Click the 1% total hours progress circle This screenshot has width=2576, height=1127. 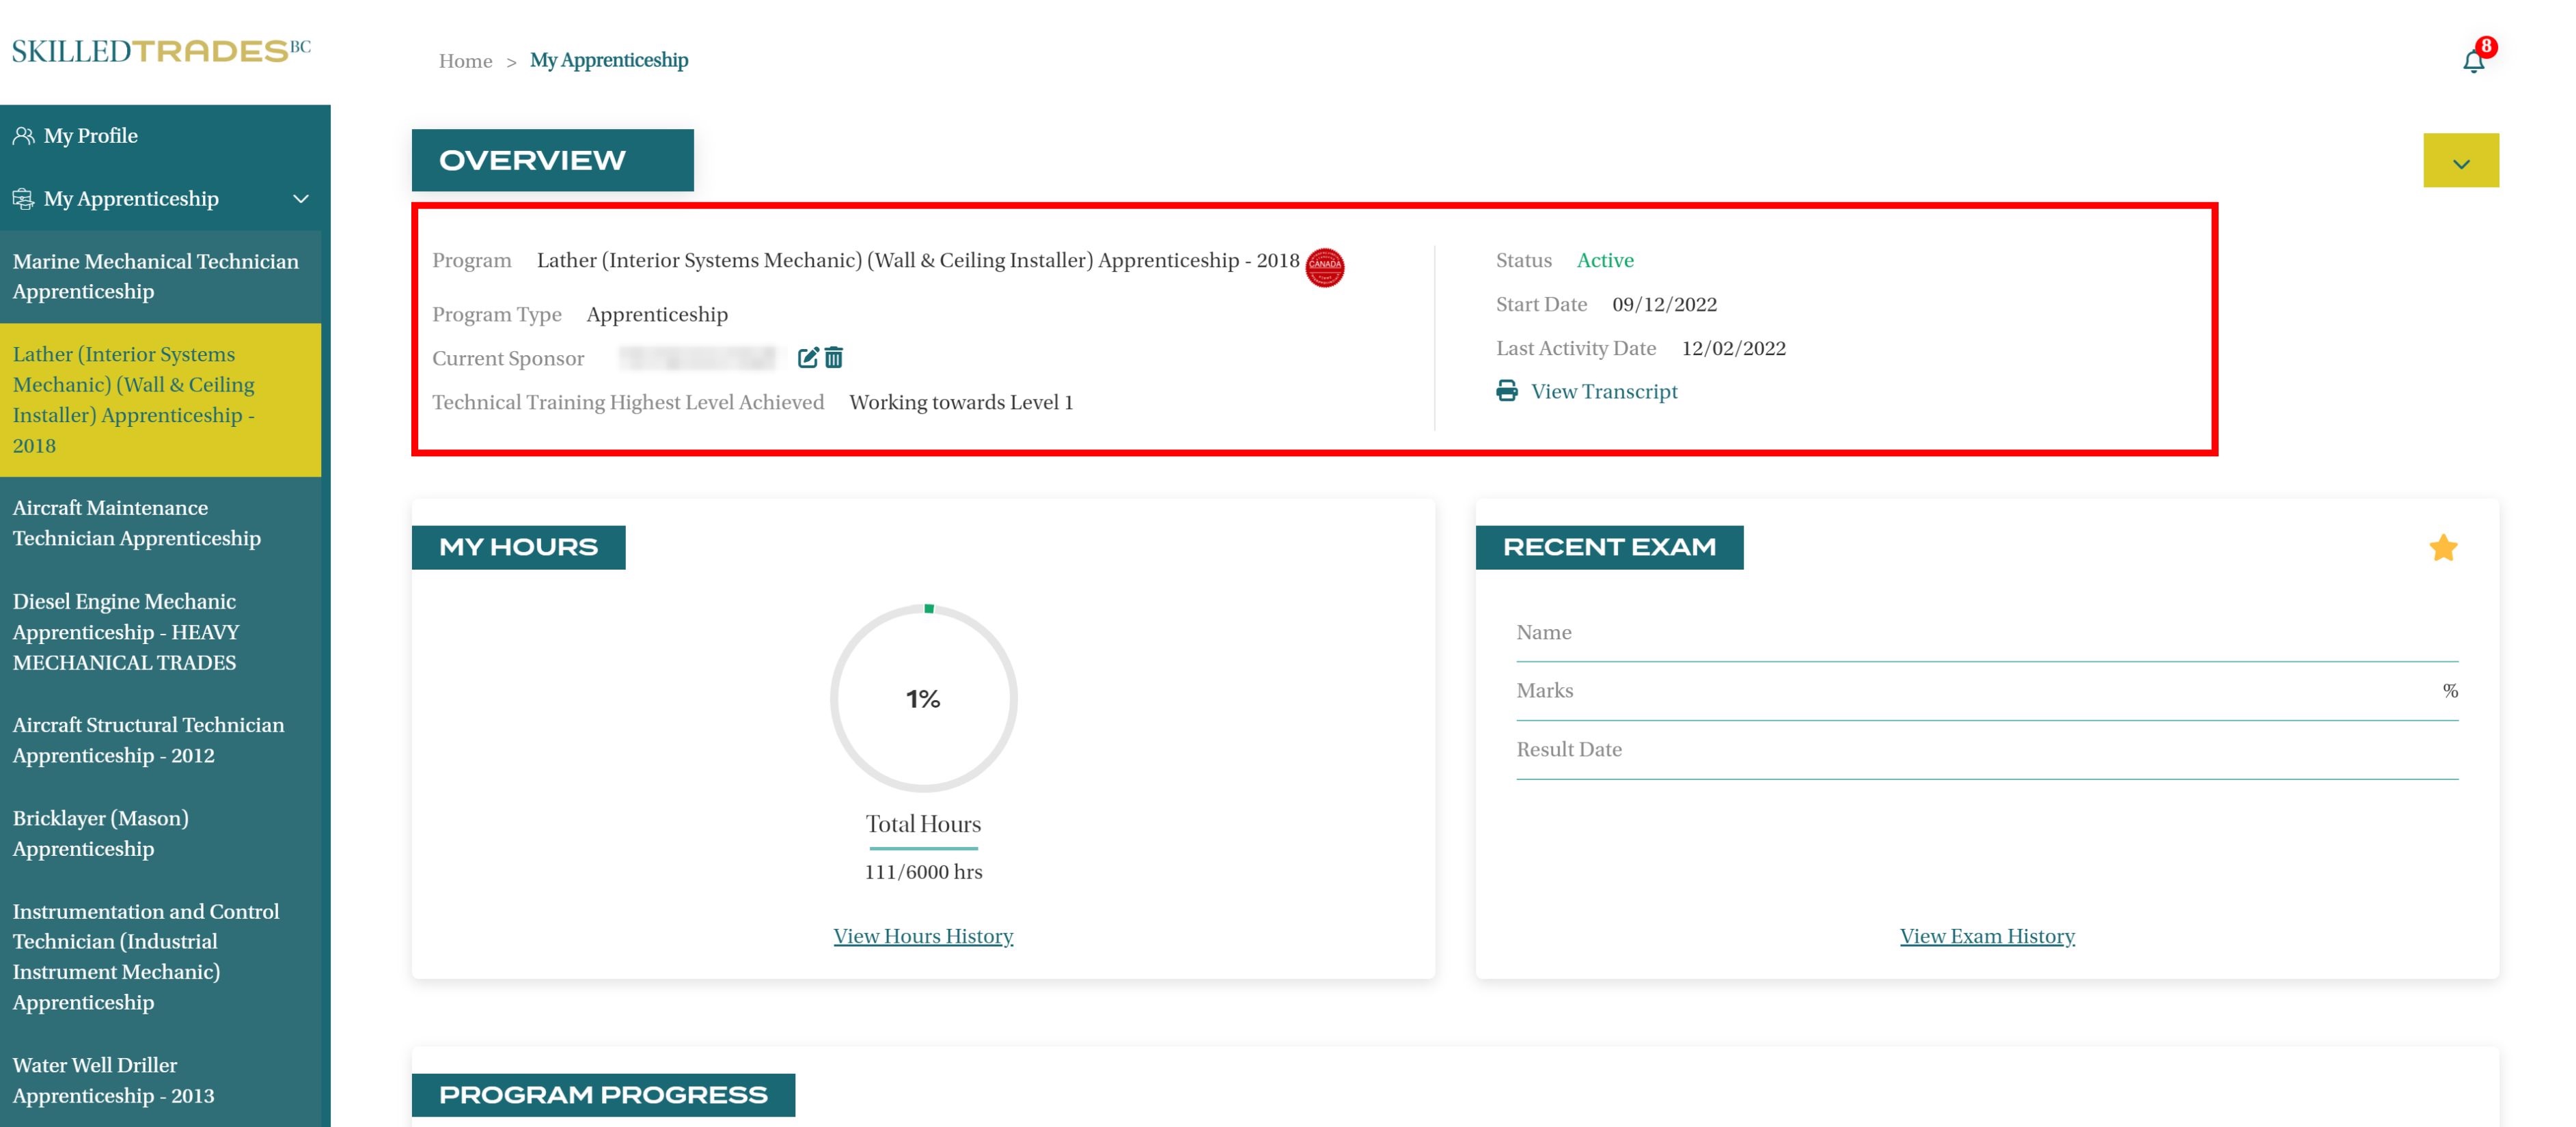coord(923,698)
